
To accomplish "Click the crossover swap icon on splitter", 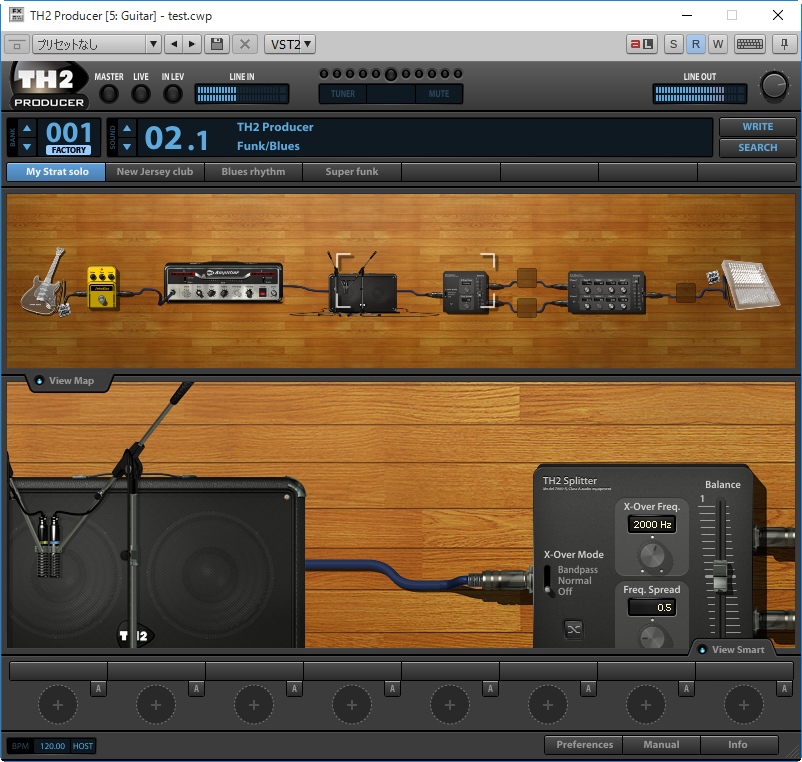I will pos(574,629).
